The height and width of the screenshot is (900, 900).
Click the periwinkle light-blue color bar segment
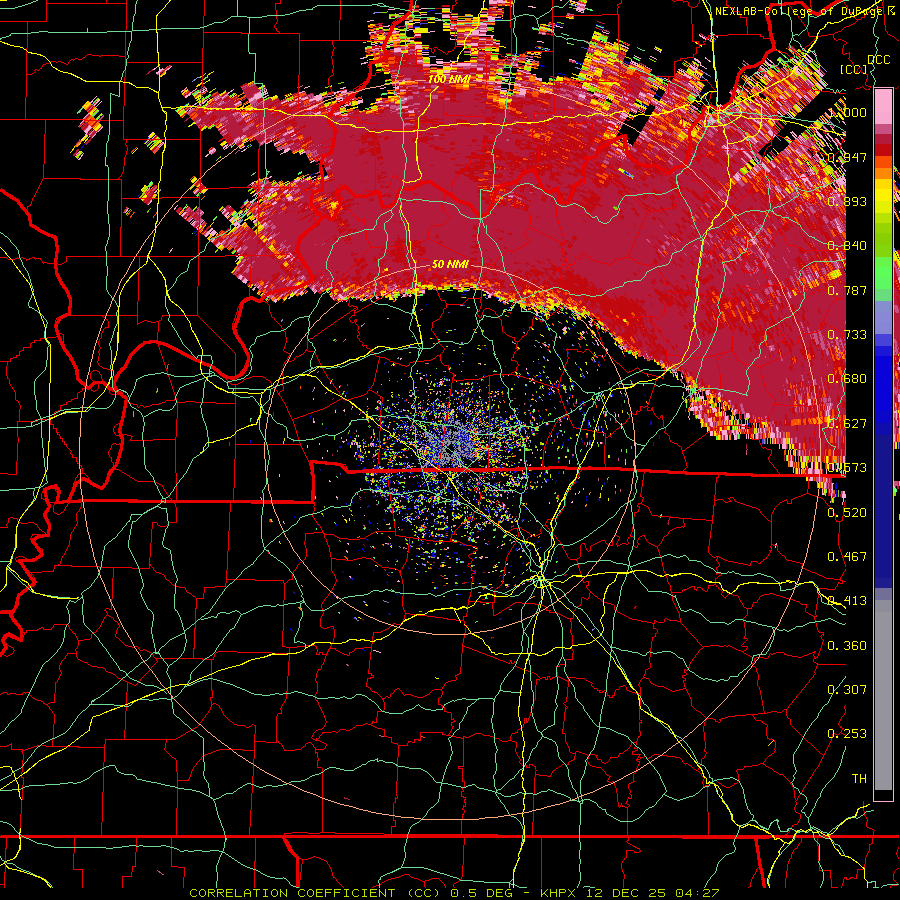click(x=883, y=319)
